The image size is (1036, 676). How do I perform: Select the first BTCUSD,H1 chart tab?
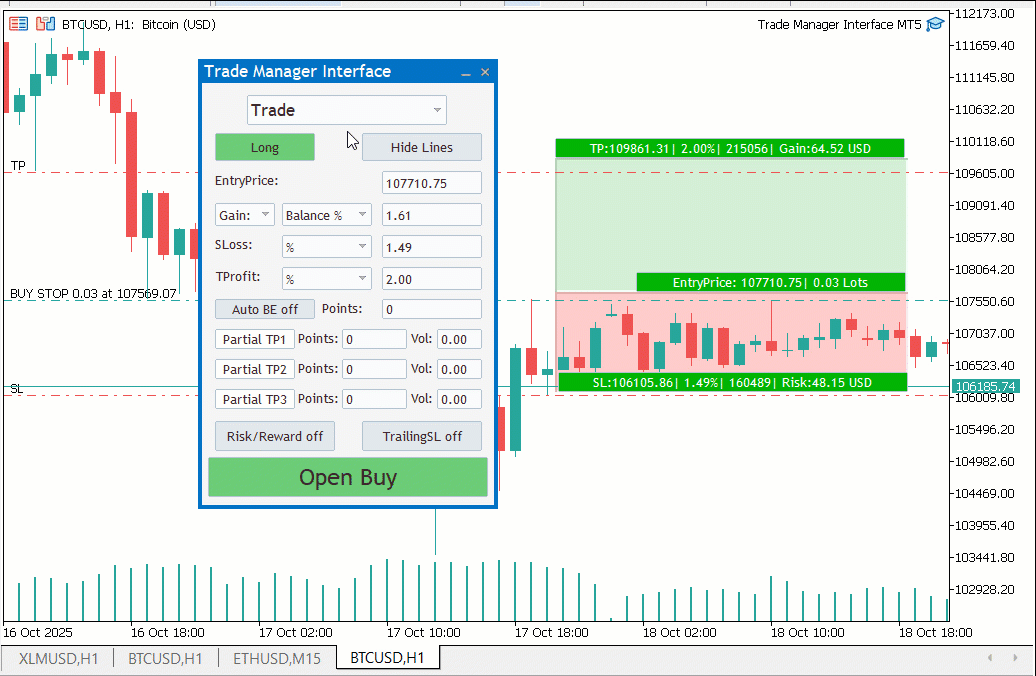coord(165,659)
